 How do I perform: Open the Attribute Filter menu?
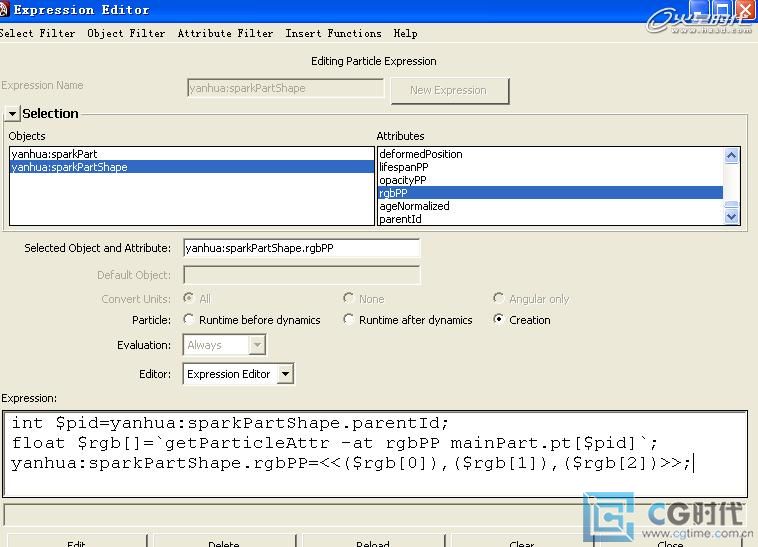[225, 33]
